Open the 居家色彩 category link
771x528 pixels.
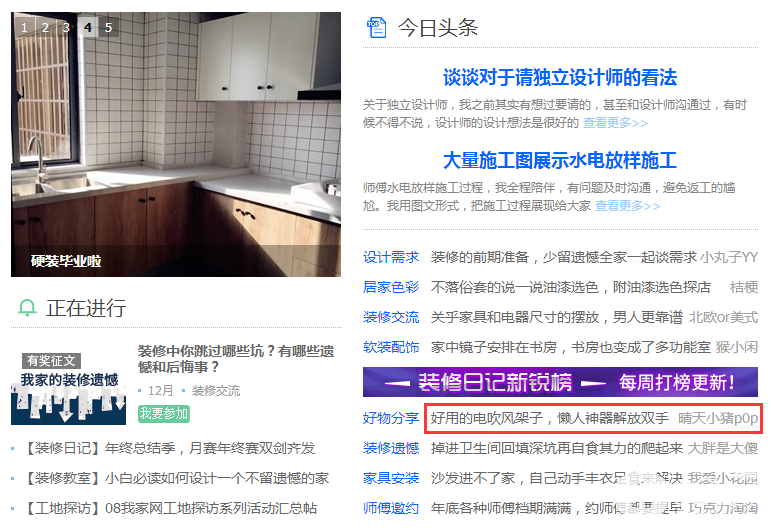[x=391, y=287]
